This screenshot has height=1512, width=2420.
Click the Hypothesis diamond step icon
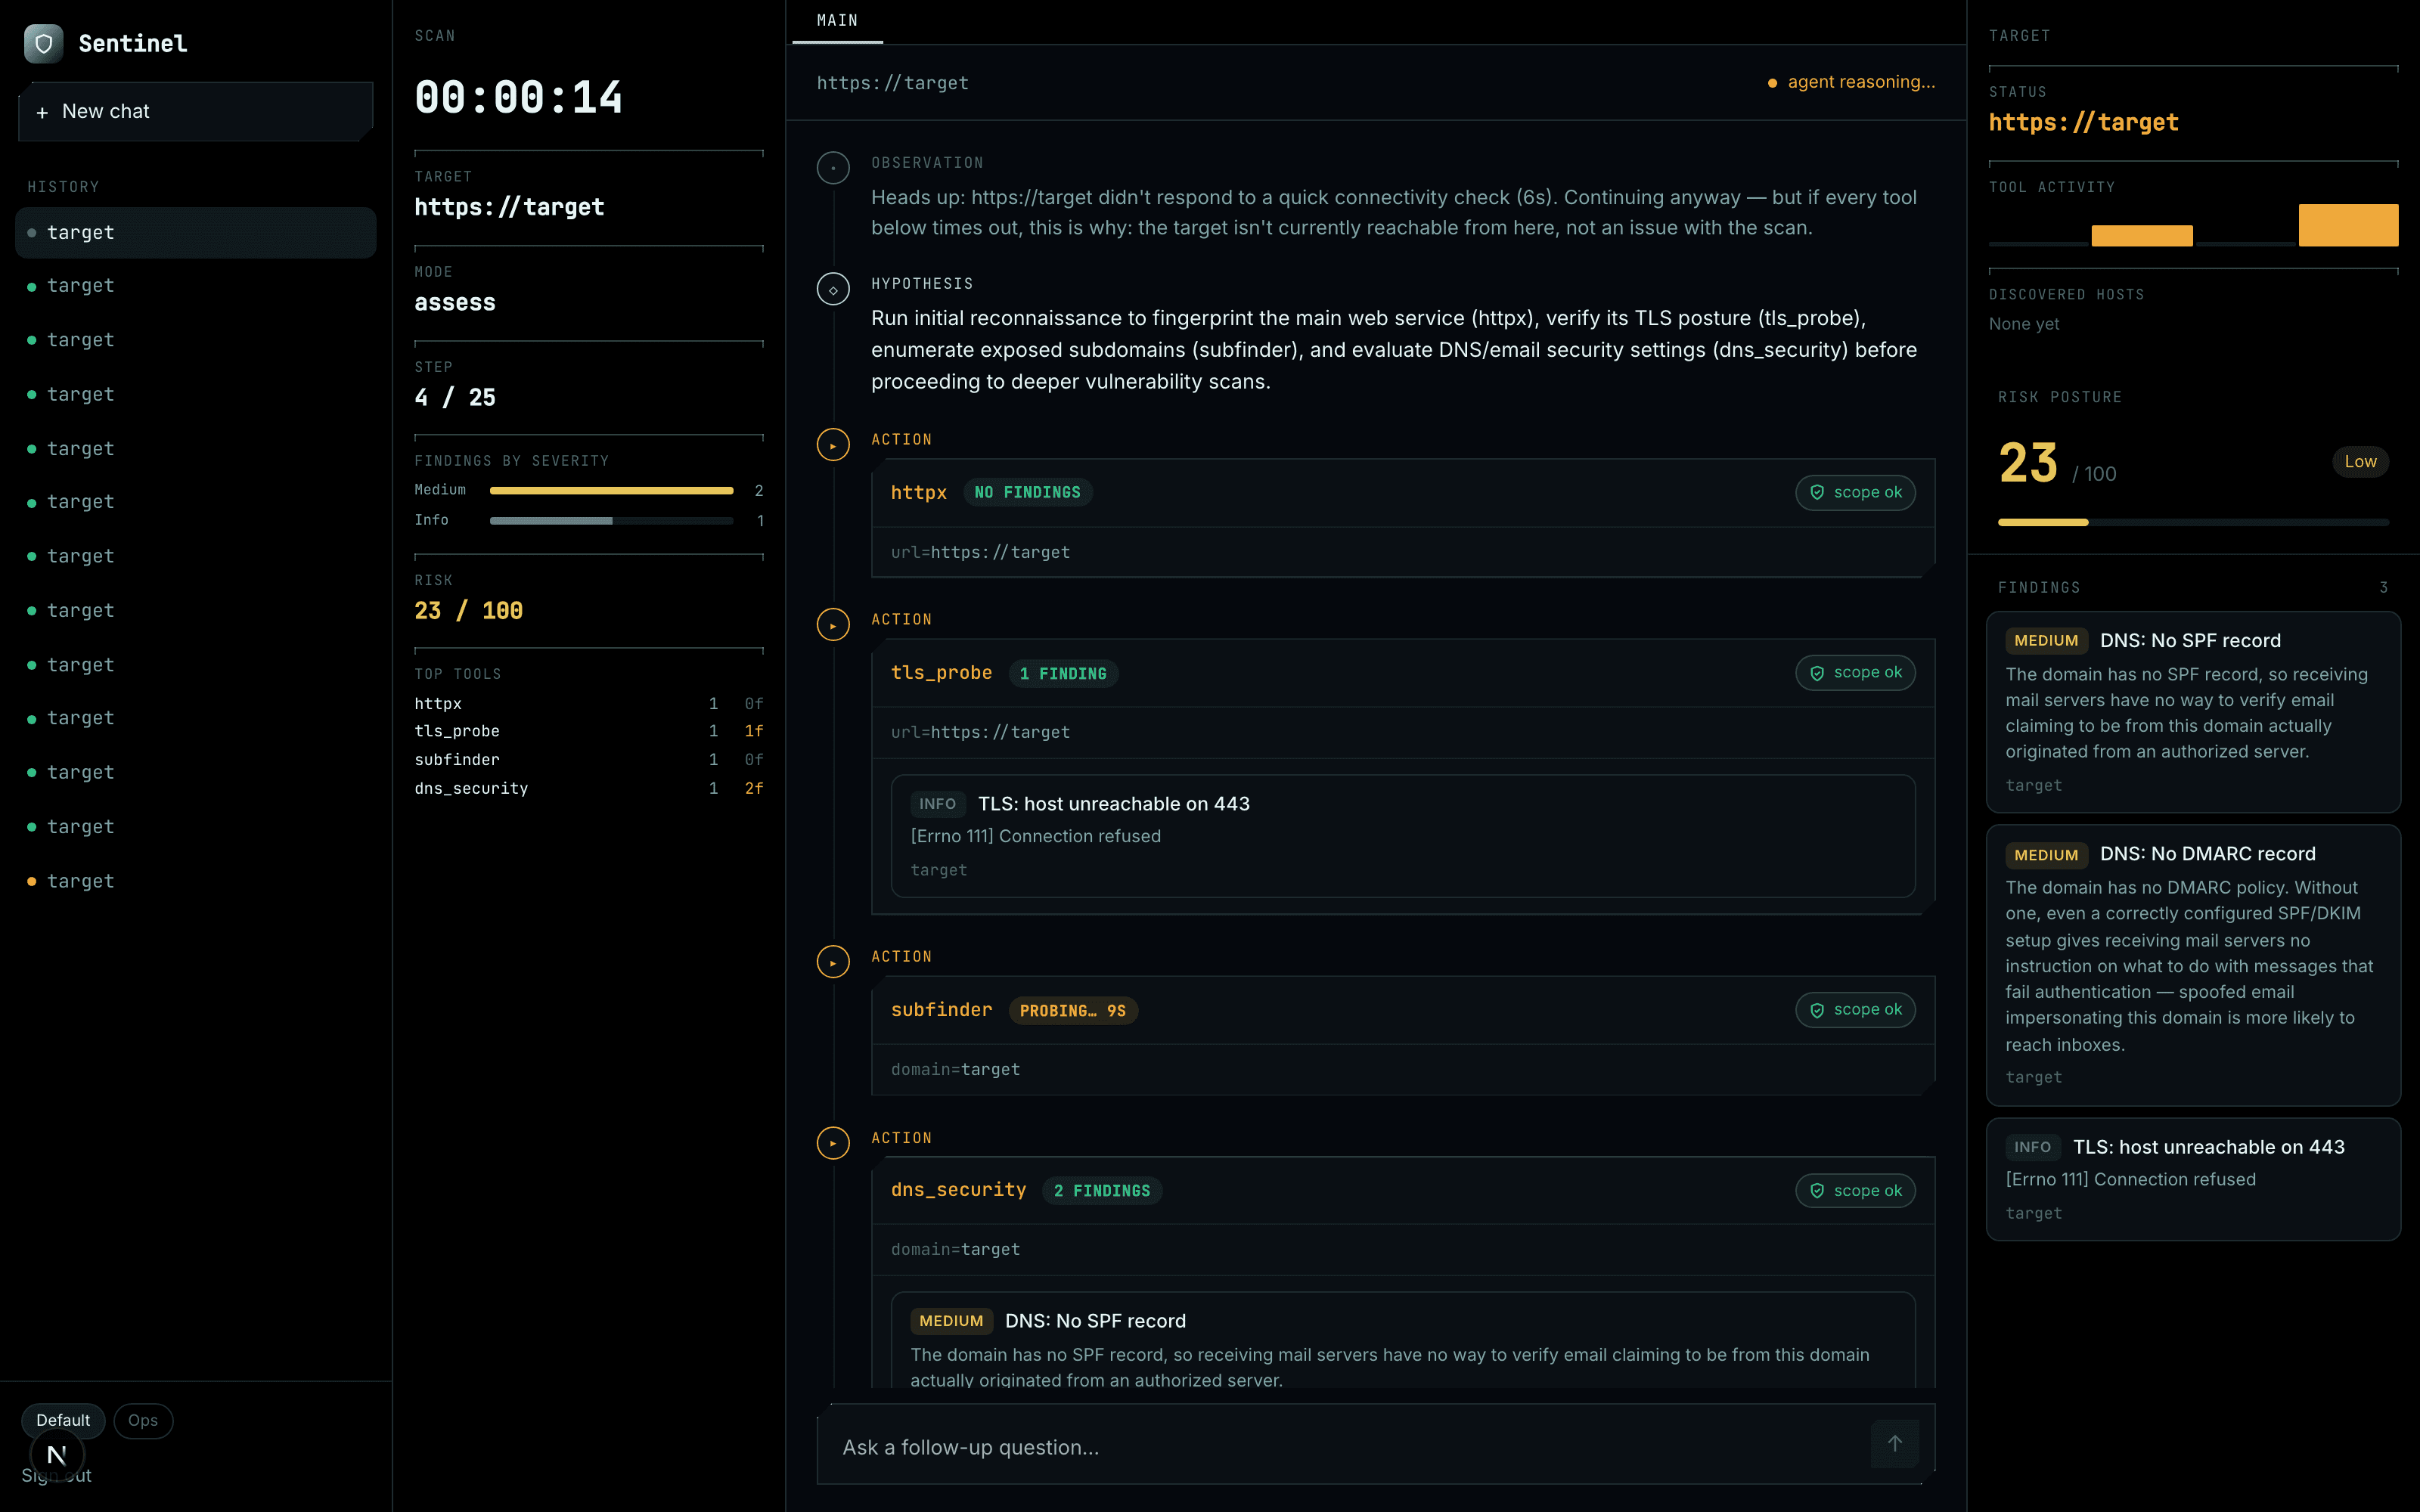tap(833, 289)
